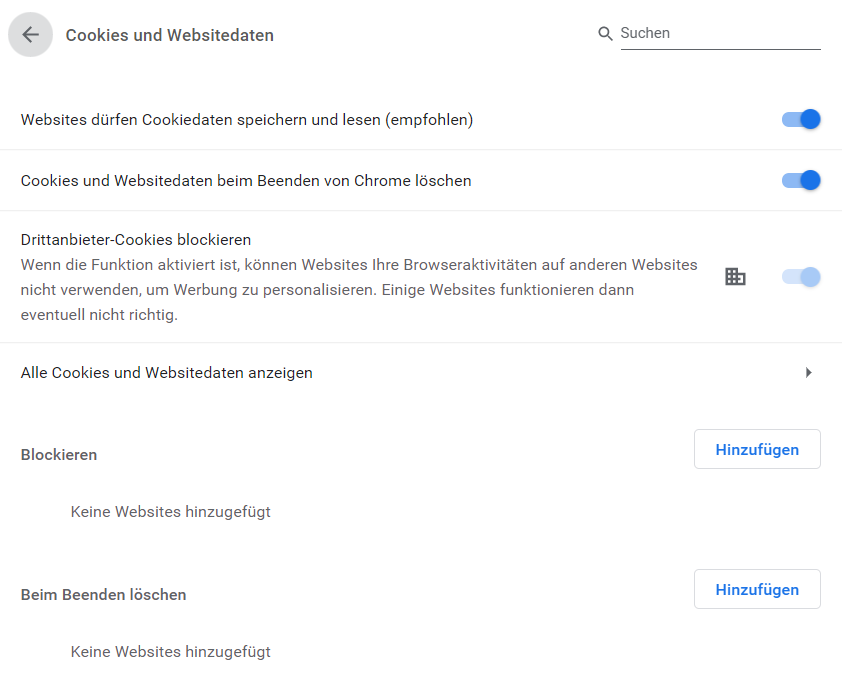The image size is (842, 673).
Task: Click the Drittanbieter-Cookies blockieren heading
Action: coord(136,240)
